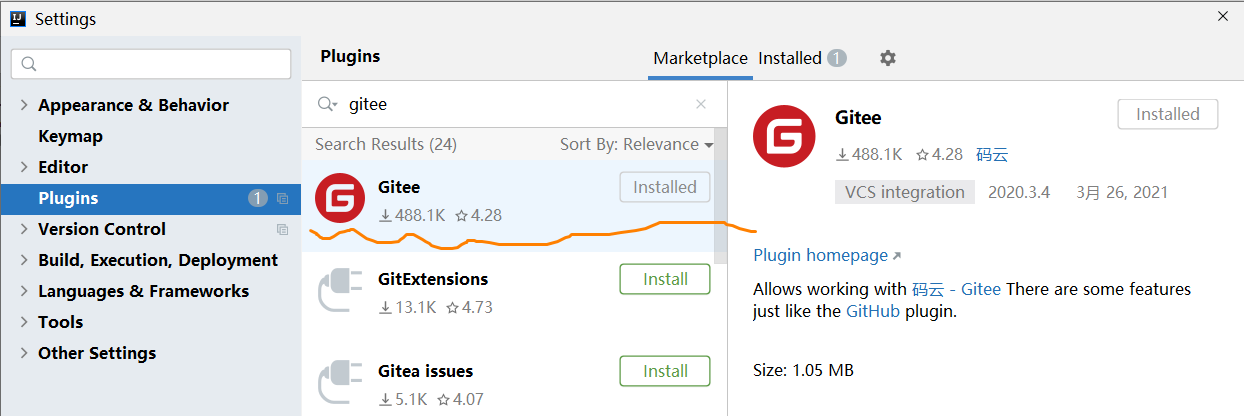Click the GitExtensions plug icon
Screen dimensions: 1244x416
[x=340, y=290]
